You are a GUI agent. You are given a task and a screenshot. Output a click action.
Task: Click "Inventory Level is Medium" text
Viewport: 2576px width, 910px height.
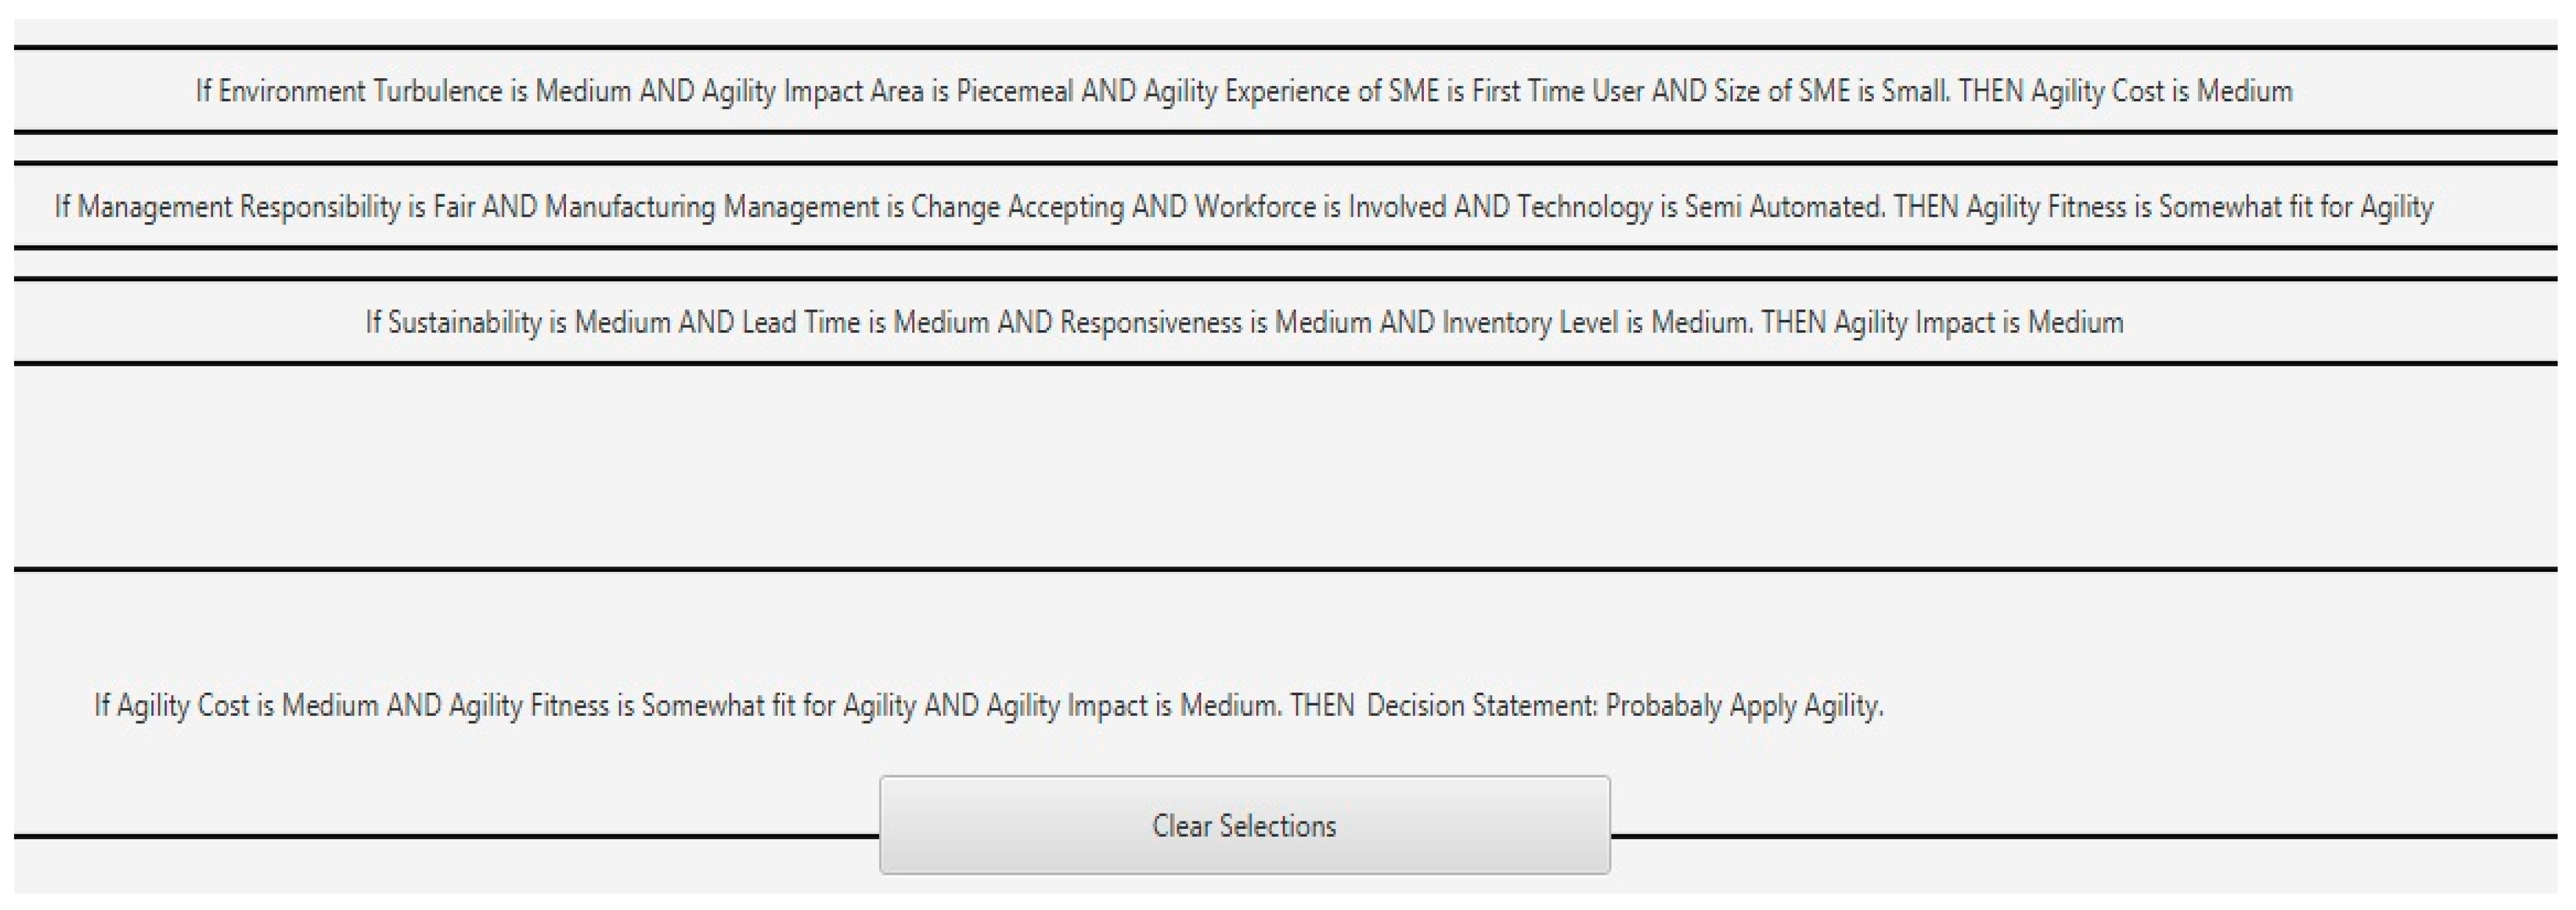[x=1595, y=322]
